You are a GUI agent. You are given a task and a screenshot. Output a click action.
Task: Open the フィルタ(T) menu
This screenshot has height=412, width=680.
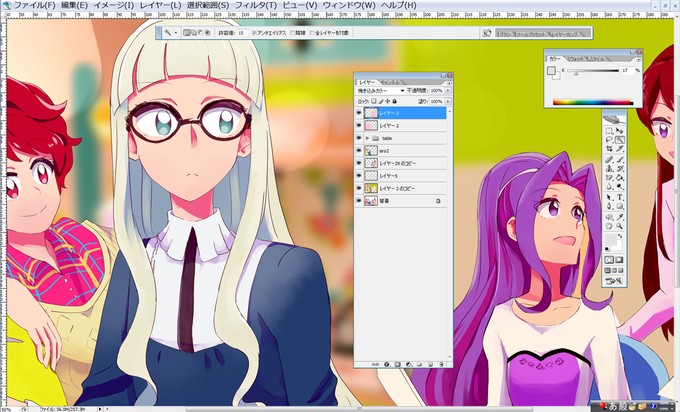pos(255,6)
